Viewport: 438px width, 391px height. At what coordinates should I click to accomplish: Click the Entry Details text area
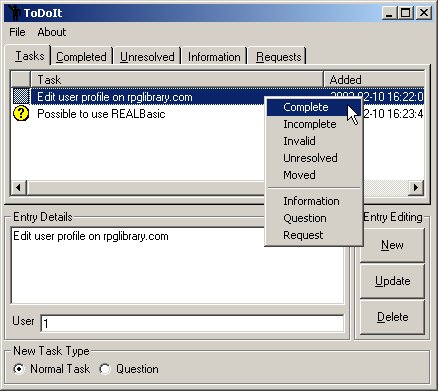(x=177, y=266)
